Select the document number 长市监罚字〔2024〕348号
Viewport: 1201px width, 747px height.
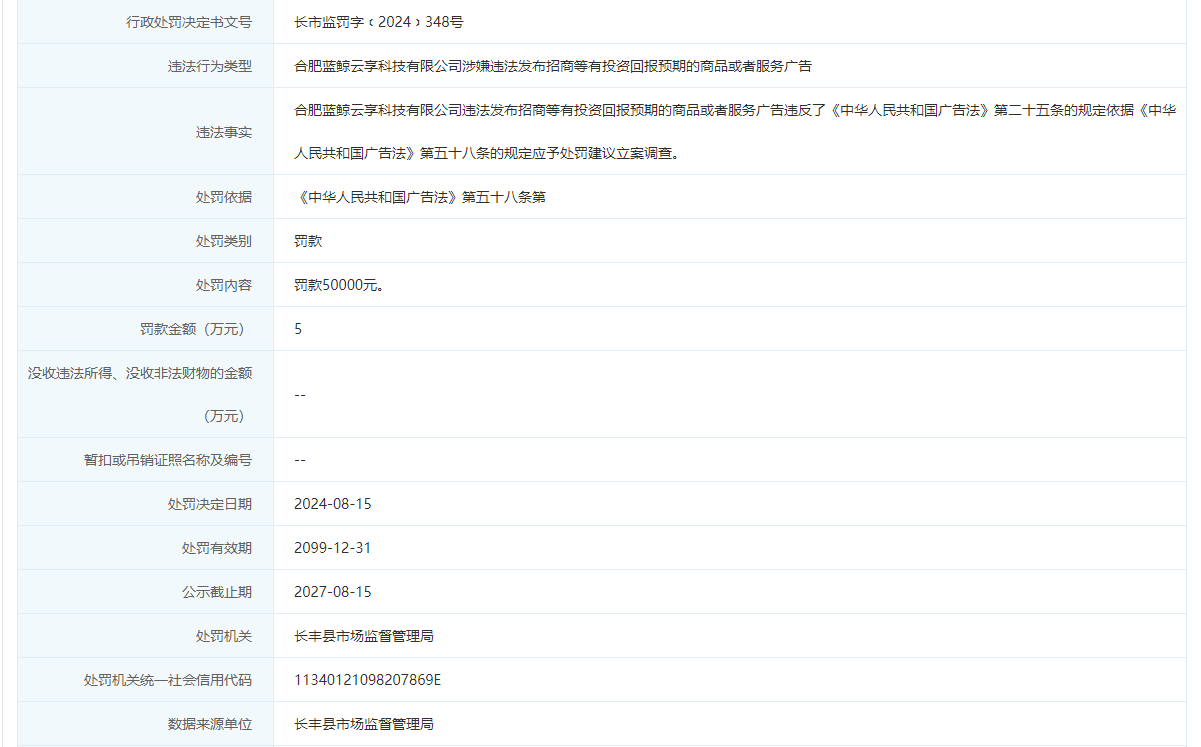(x=378, y=22)
